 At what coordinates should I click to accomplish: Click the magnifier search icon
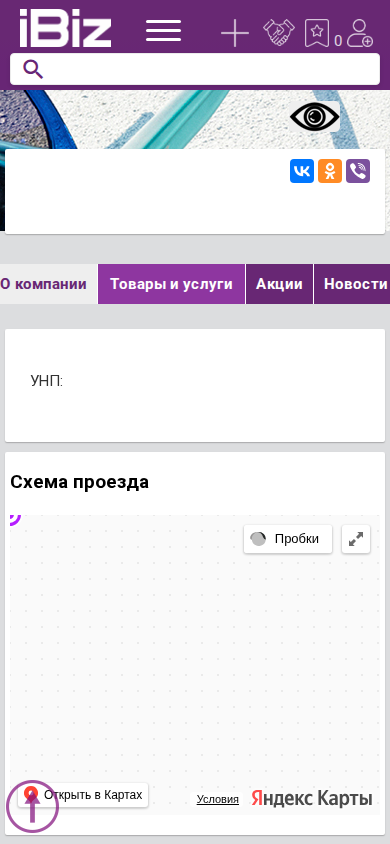(33, 69)
